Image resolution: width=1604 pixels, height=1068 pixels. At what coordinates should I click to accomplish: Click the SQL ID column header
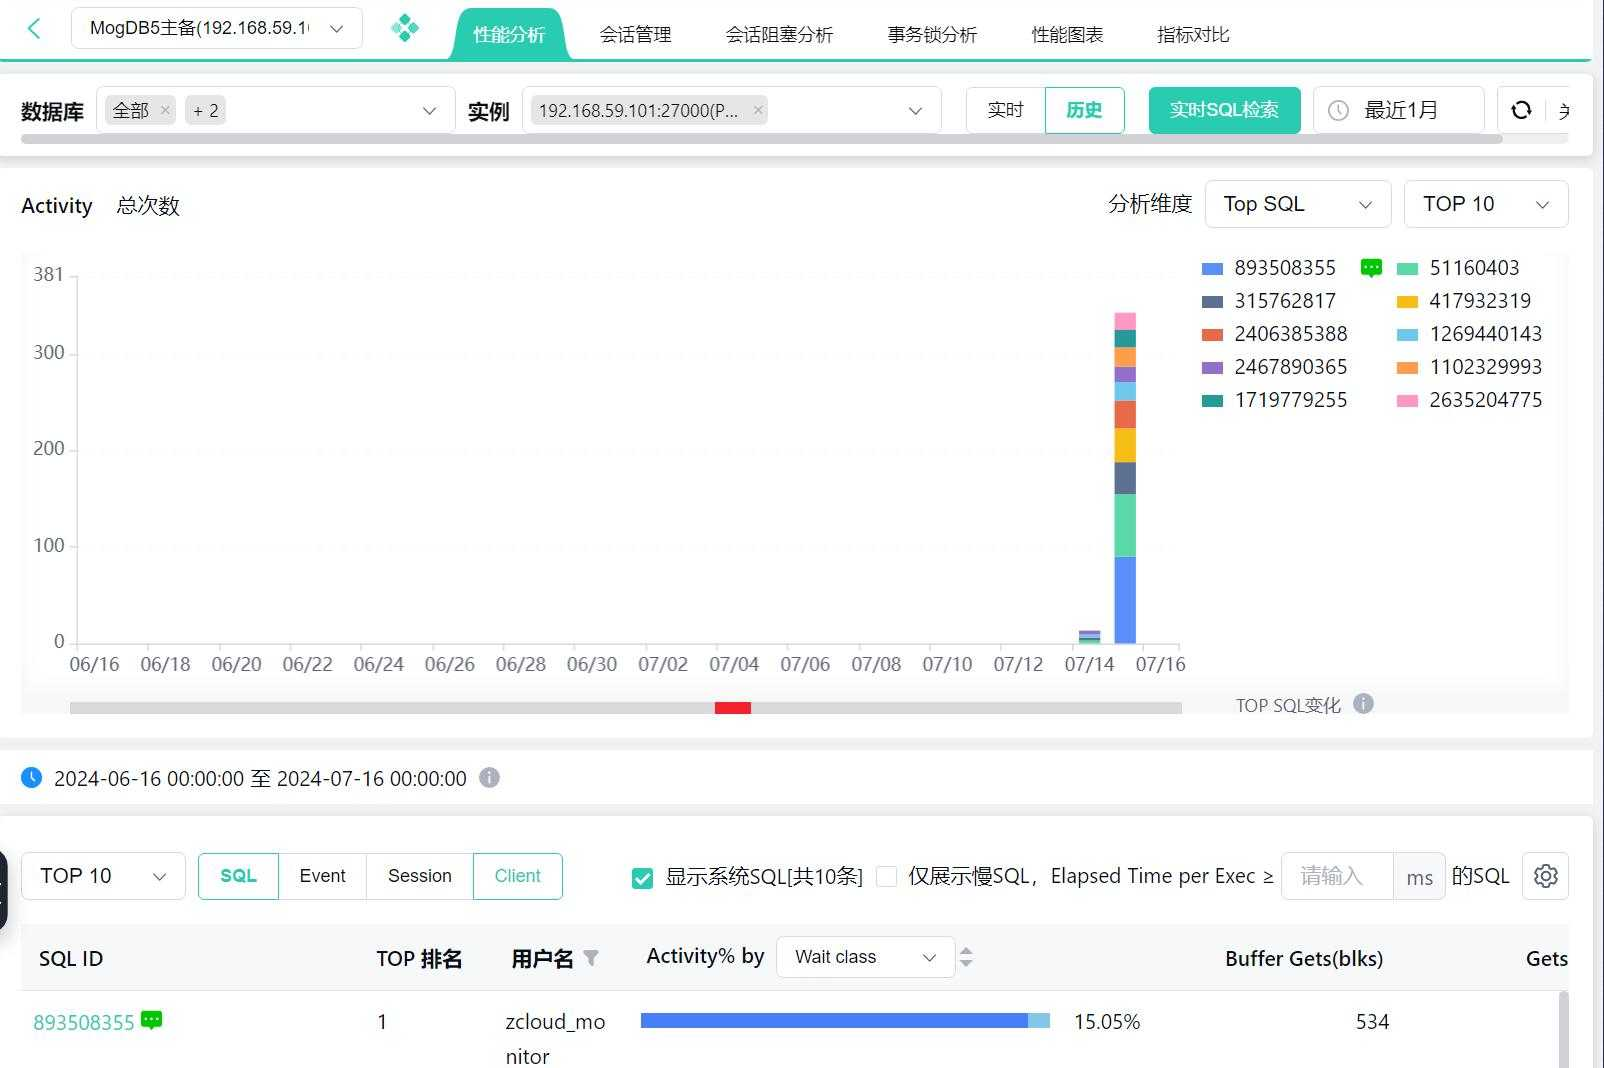point(71,959)
